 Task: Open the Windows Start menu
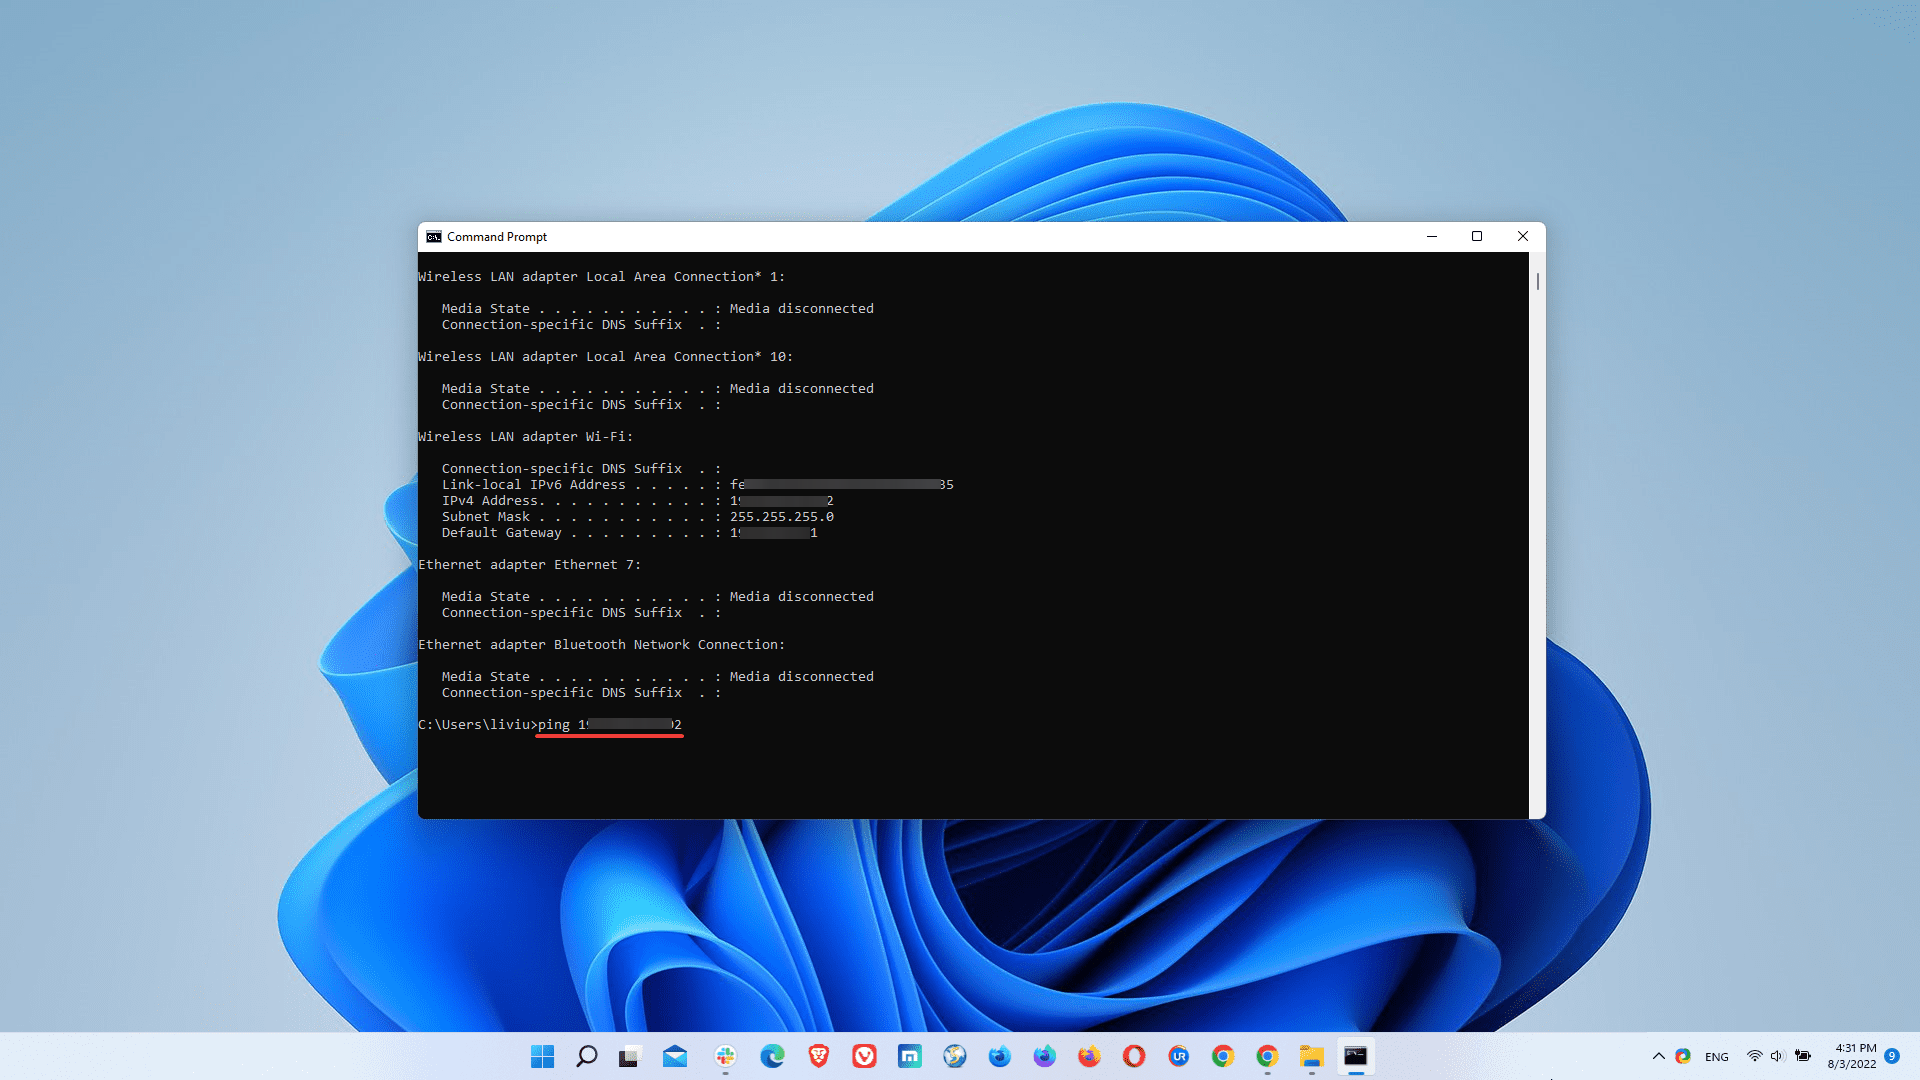pyautogui.click(x=542, y=1056)
